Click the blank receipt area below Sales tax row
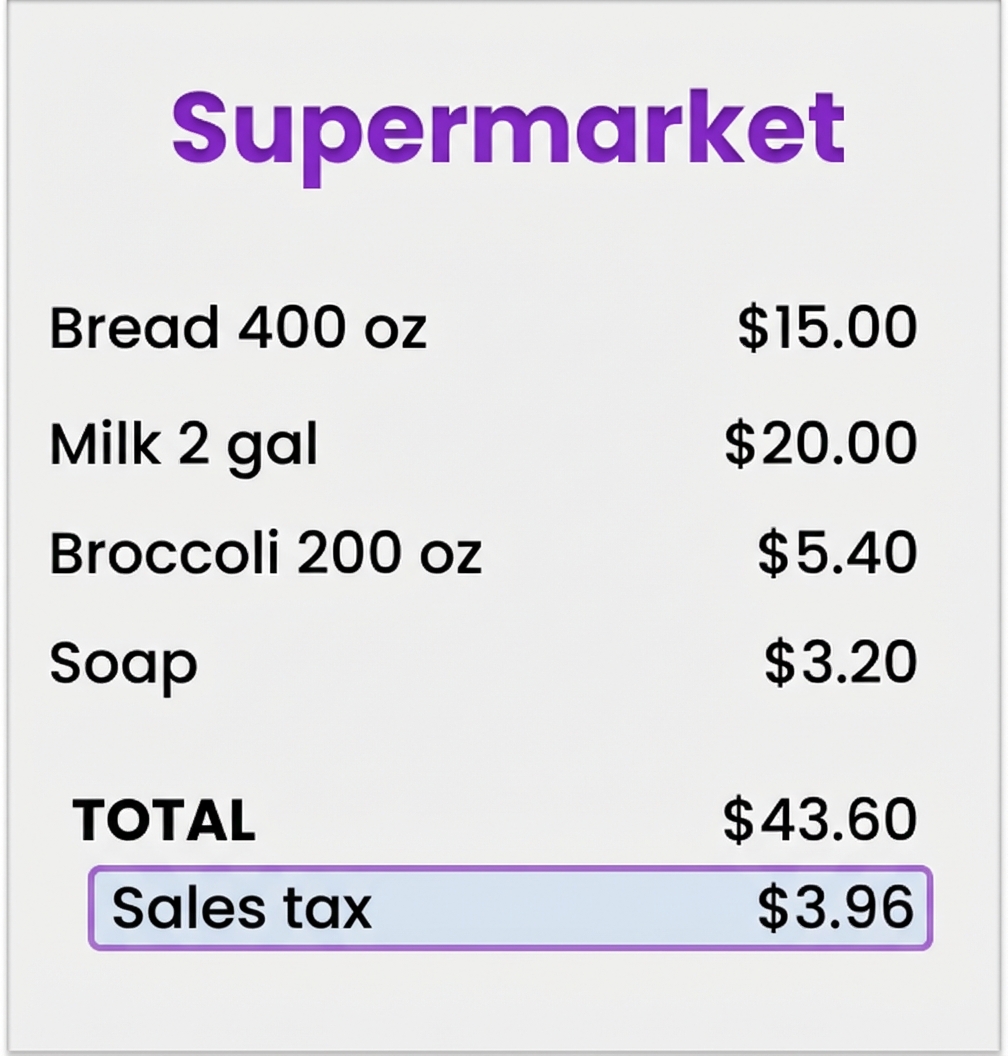Image resolution: width=1008 pixels, height=1056 pixels. point(508,995)
